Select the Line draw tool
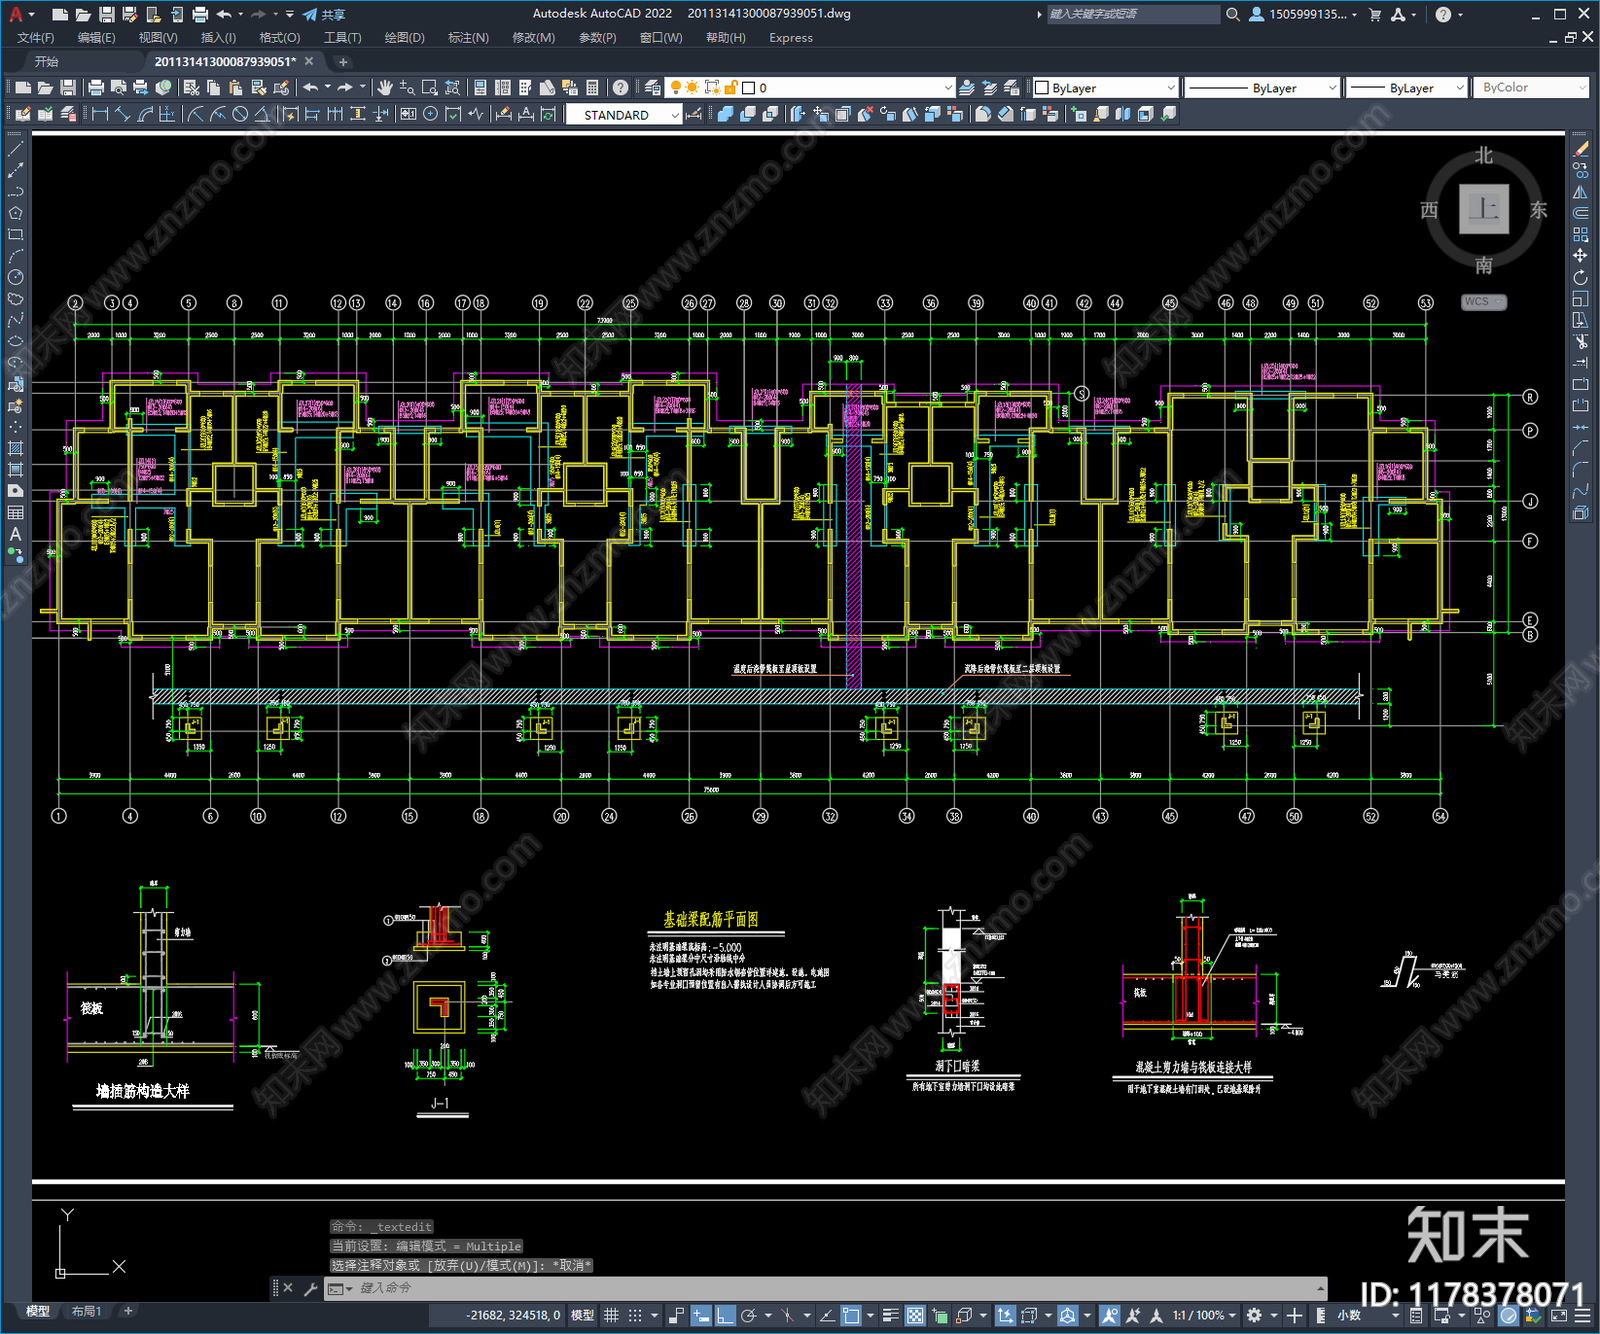1600x1334 pixels. (x=15, y=149)
